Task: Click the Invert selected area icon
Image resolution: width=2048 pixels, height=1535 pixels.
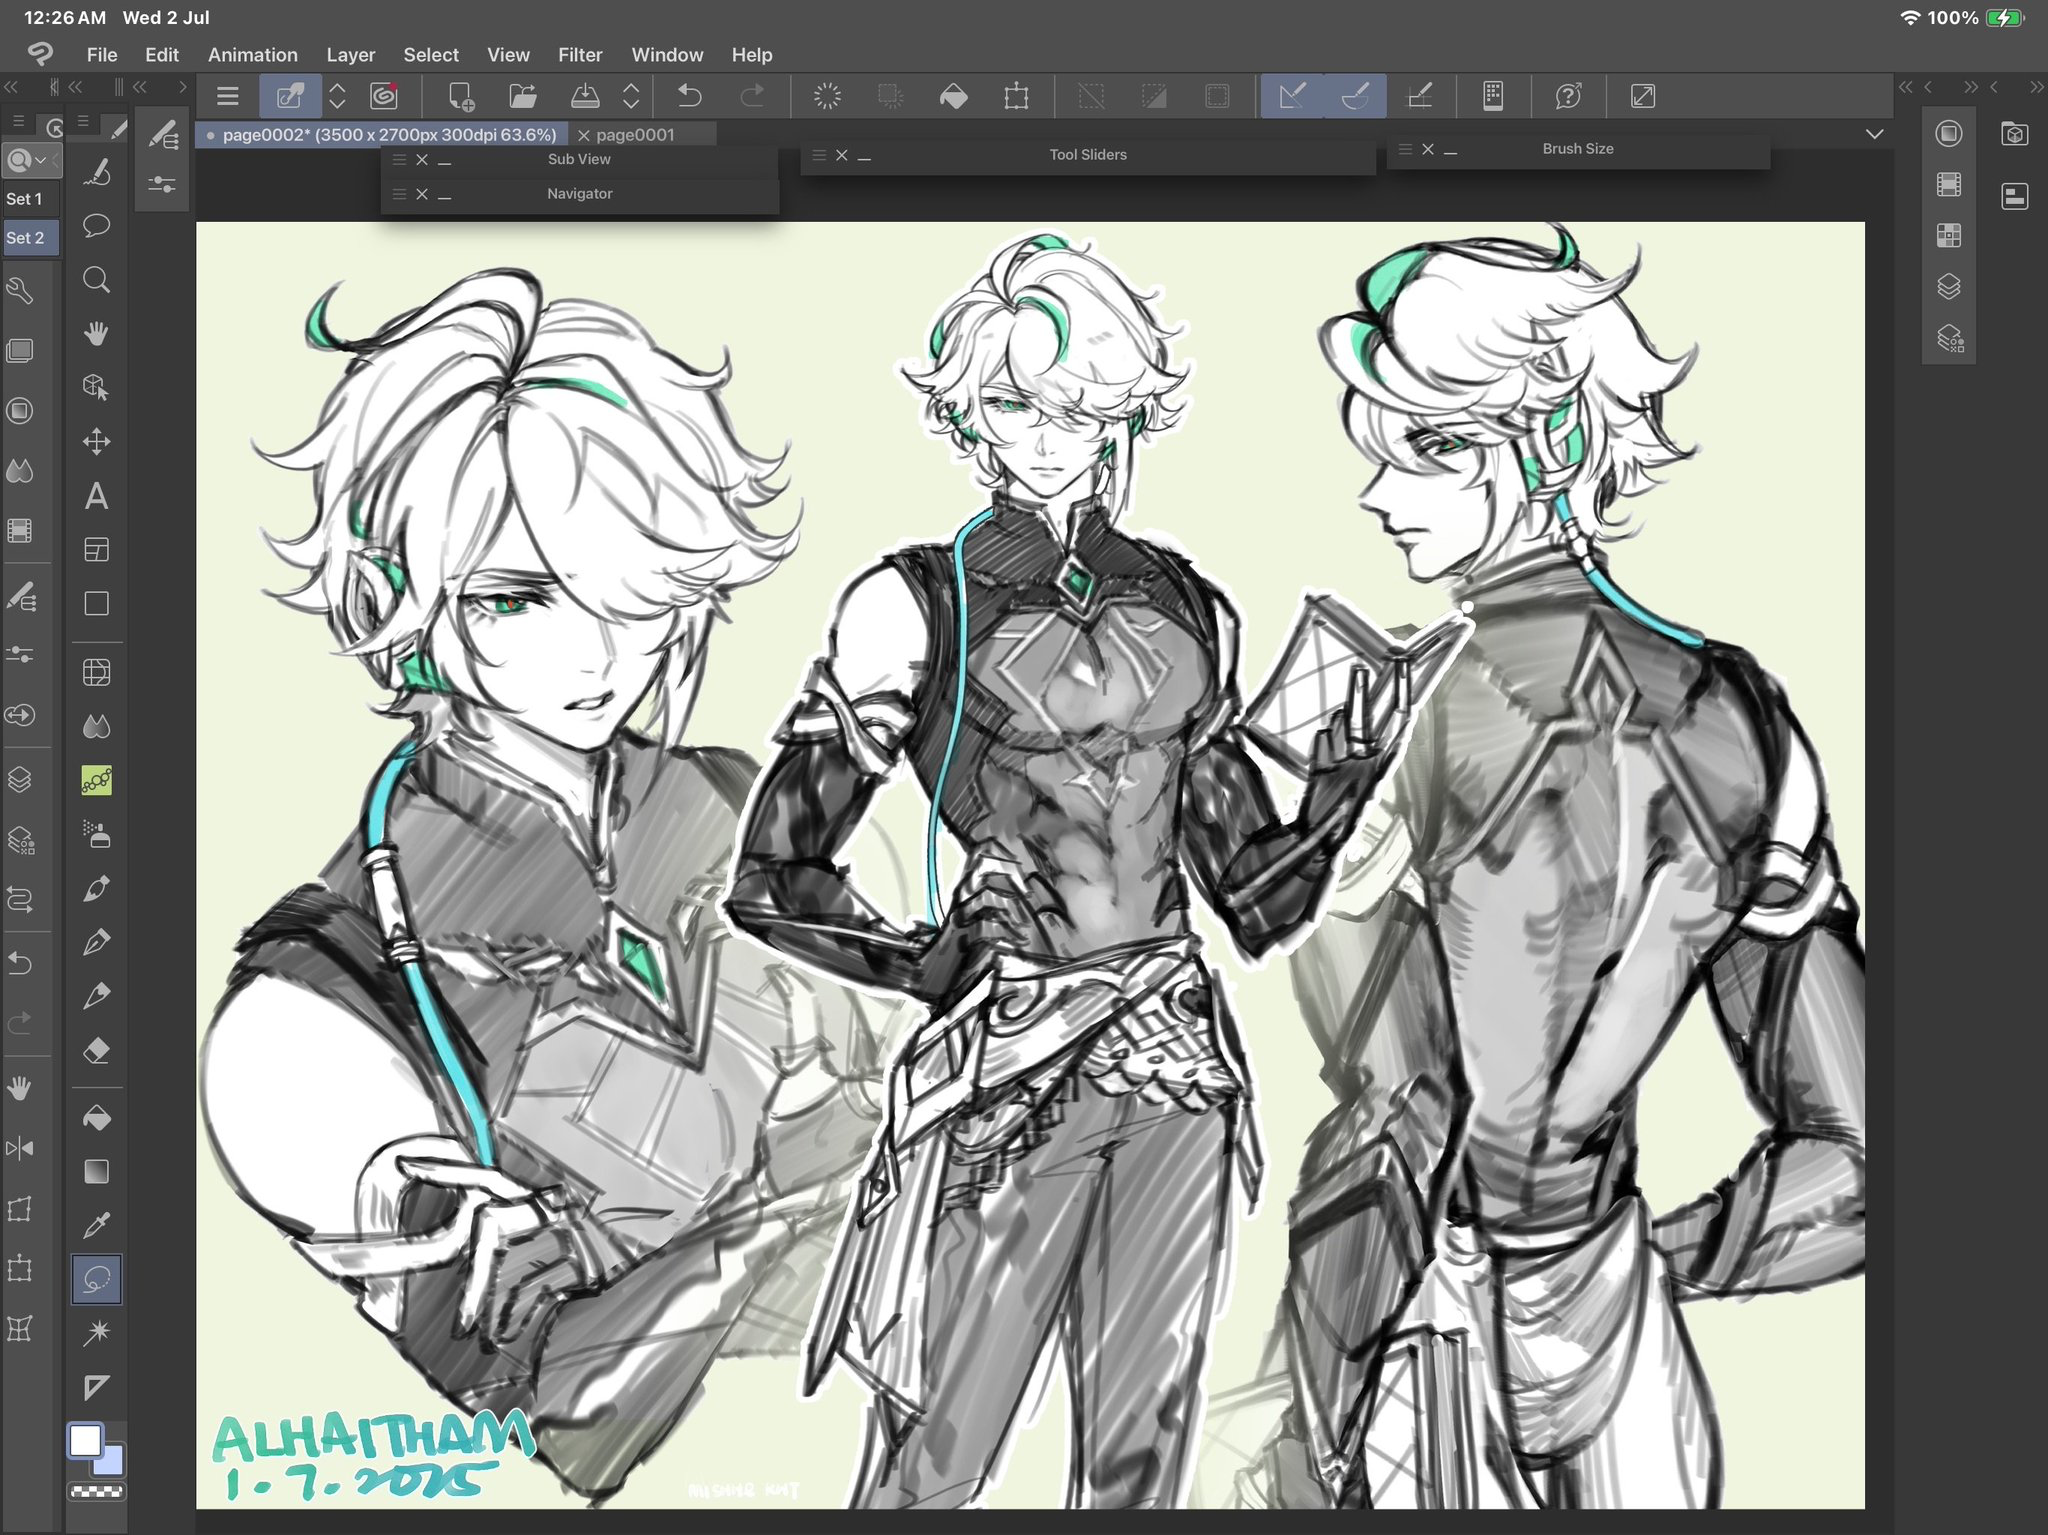Action: pos(1154,96)
